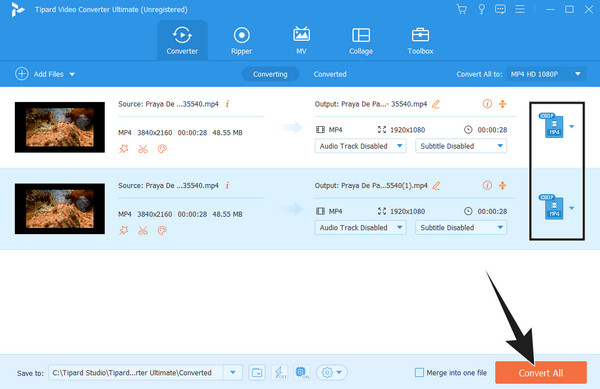Image resolution: width=600 pixels, height=389 pixels.
Task: Expand the Save to path dropdown
Action: 233,373
